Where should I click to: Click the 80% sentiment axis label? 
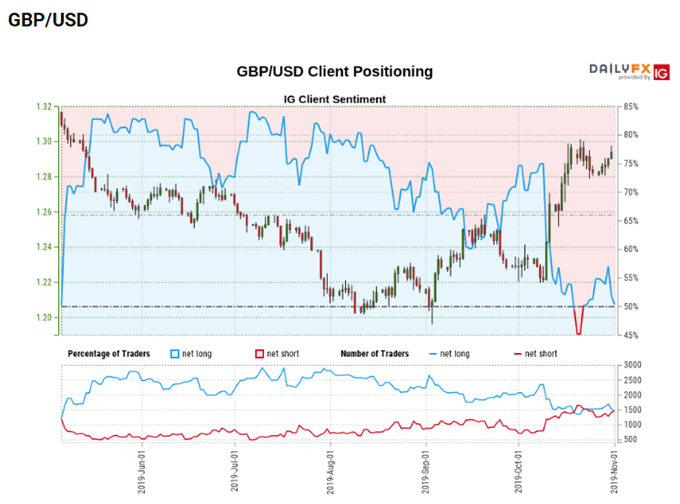click(631, 135)
